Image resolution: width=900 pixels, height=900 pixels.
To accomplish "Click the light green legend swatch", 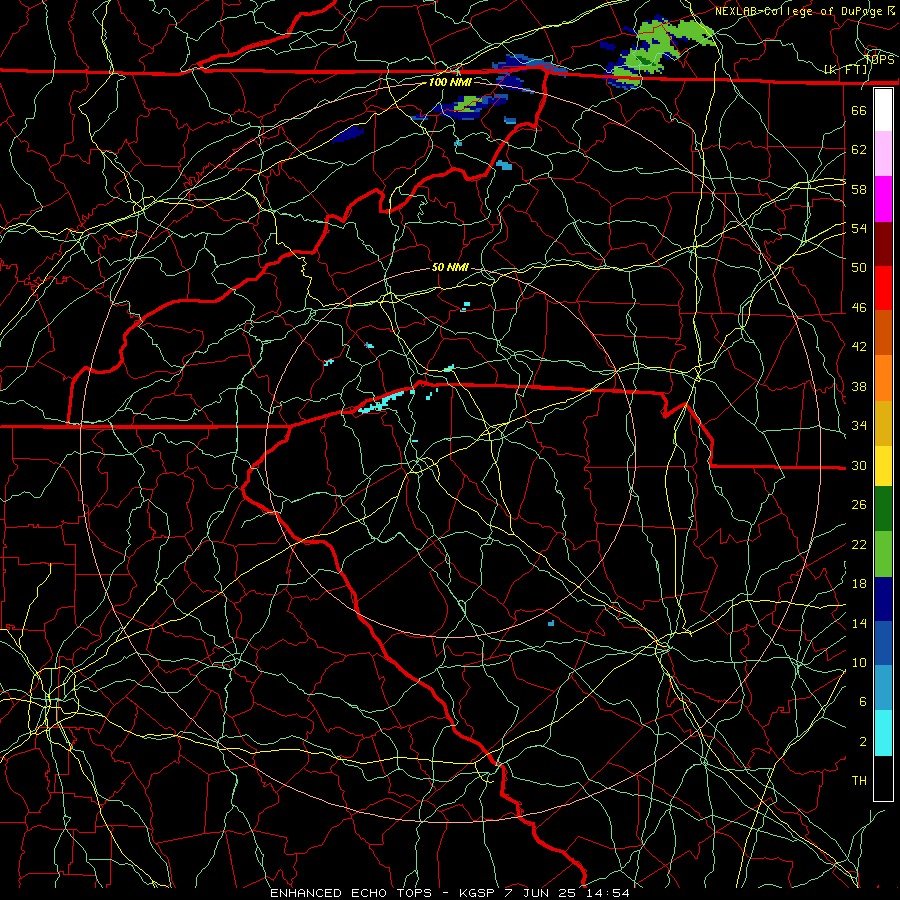I will (x=883, y=554).
